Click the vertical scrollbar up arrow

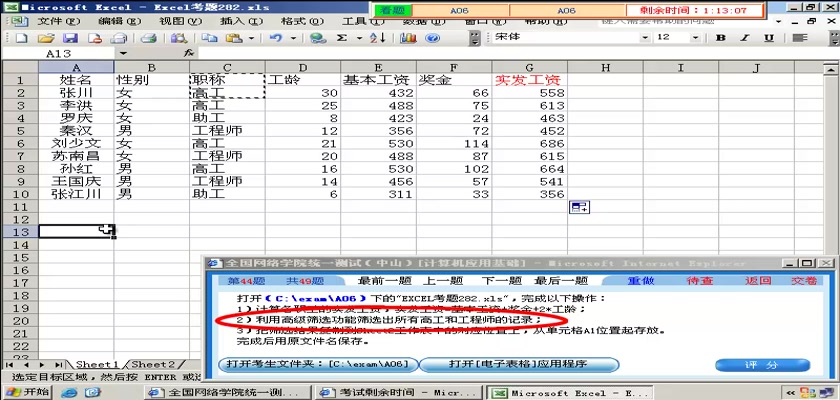pyautogui.click(x=831, y=68)
